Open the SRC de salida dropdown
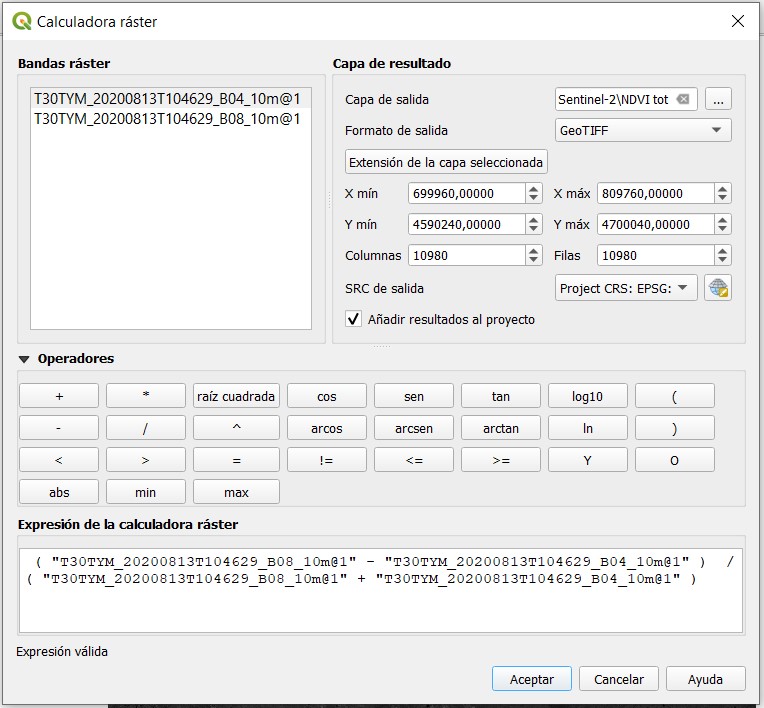Screen dimensions: 764x708 [x=626, y=288]
